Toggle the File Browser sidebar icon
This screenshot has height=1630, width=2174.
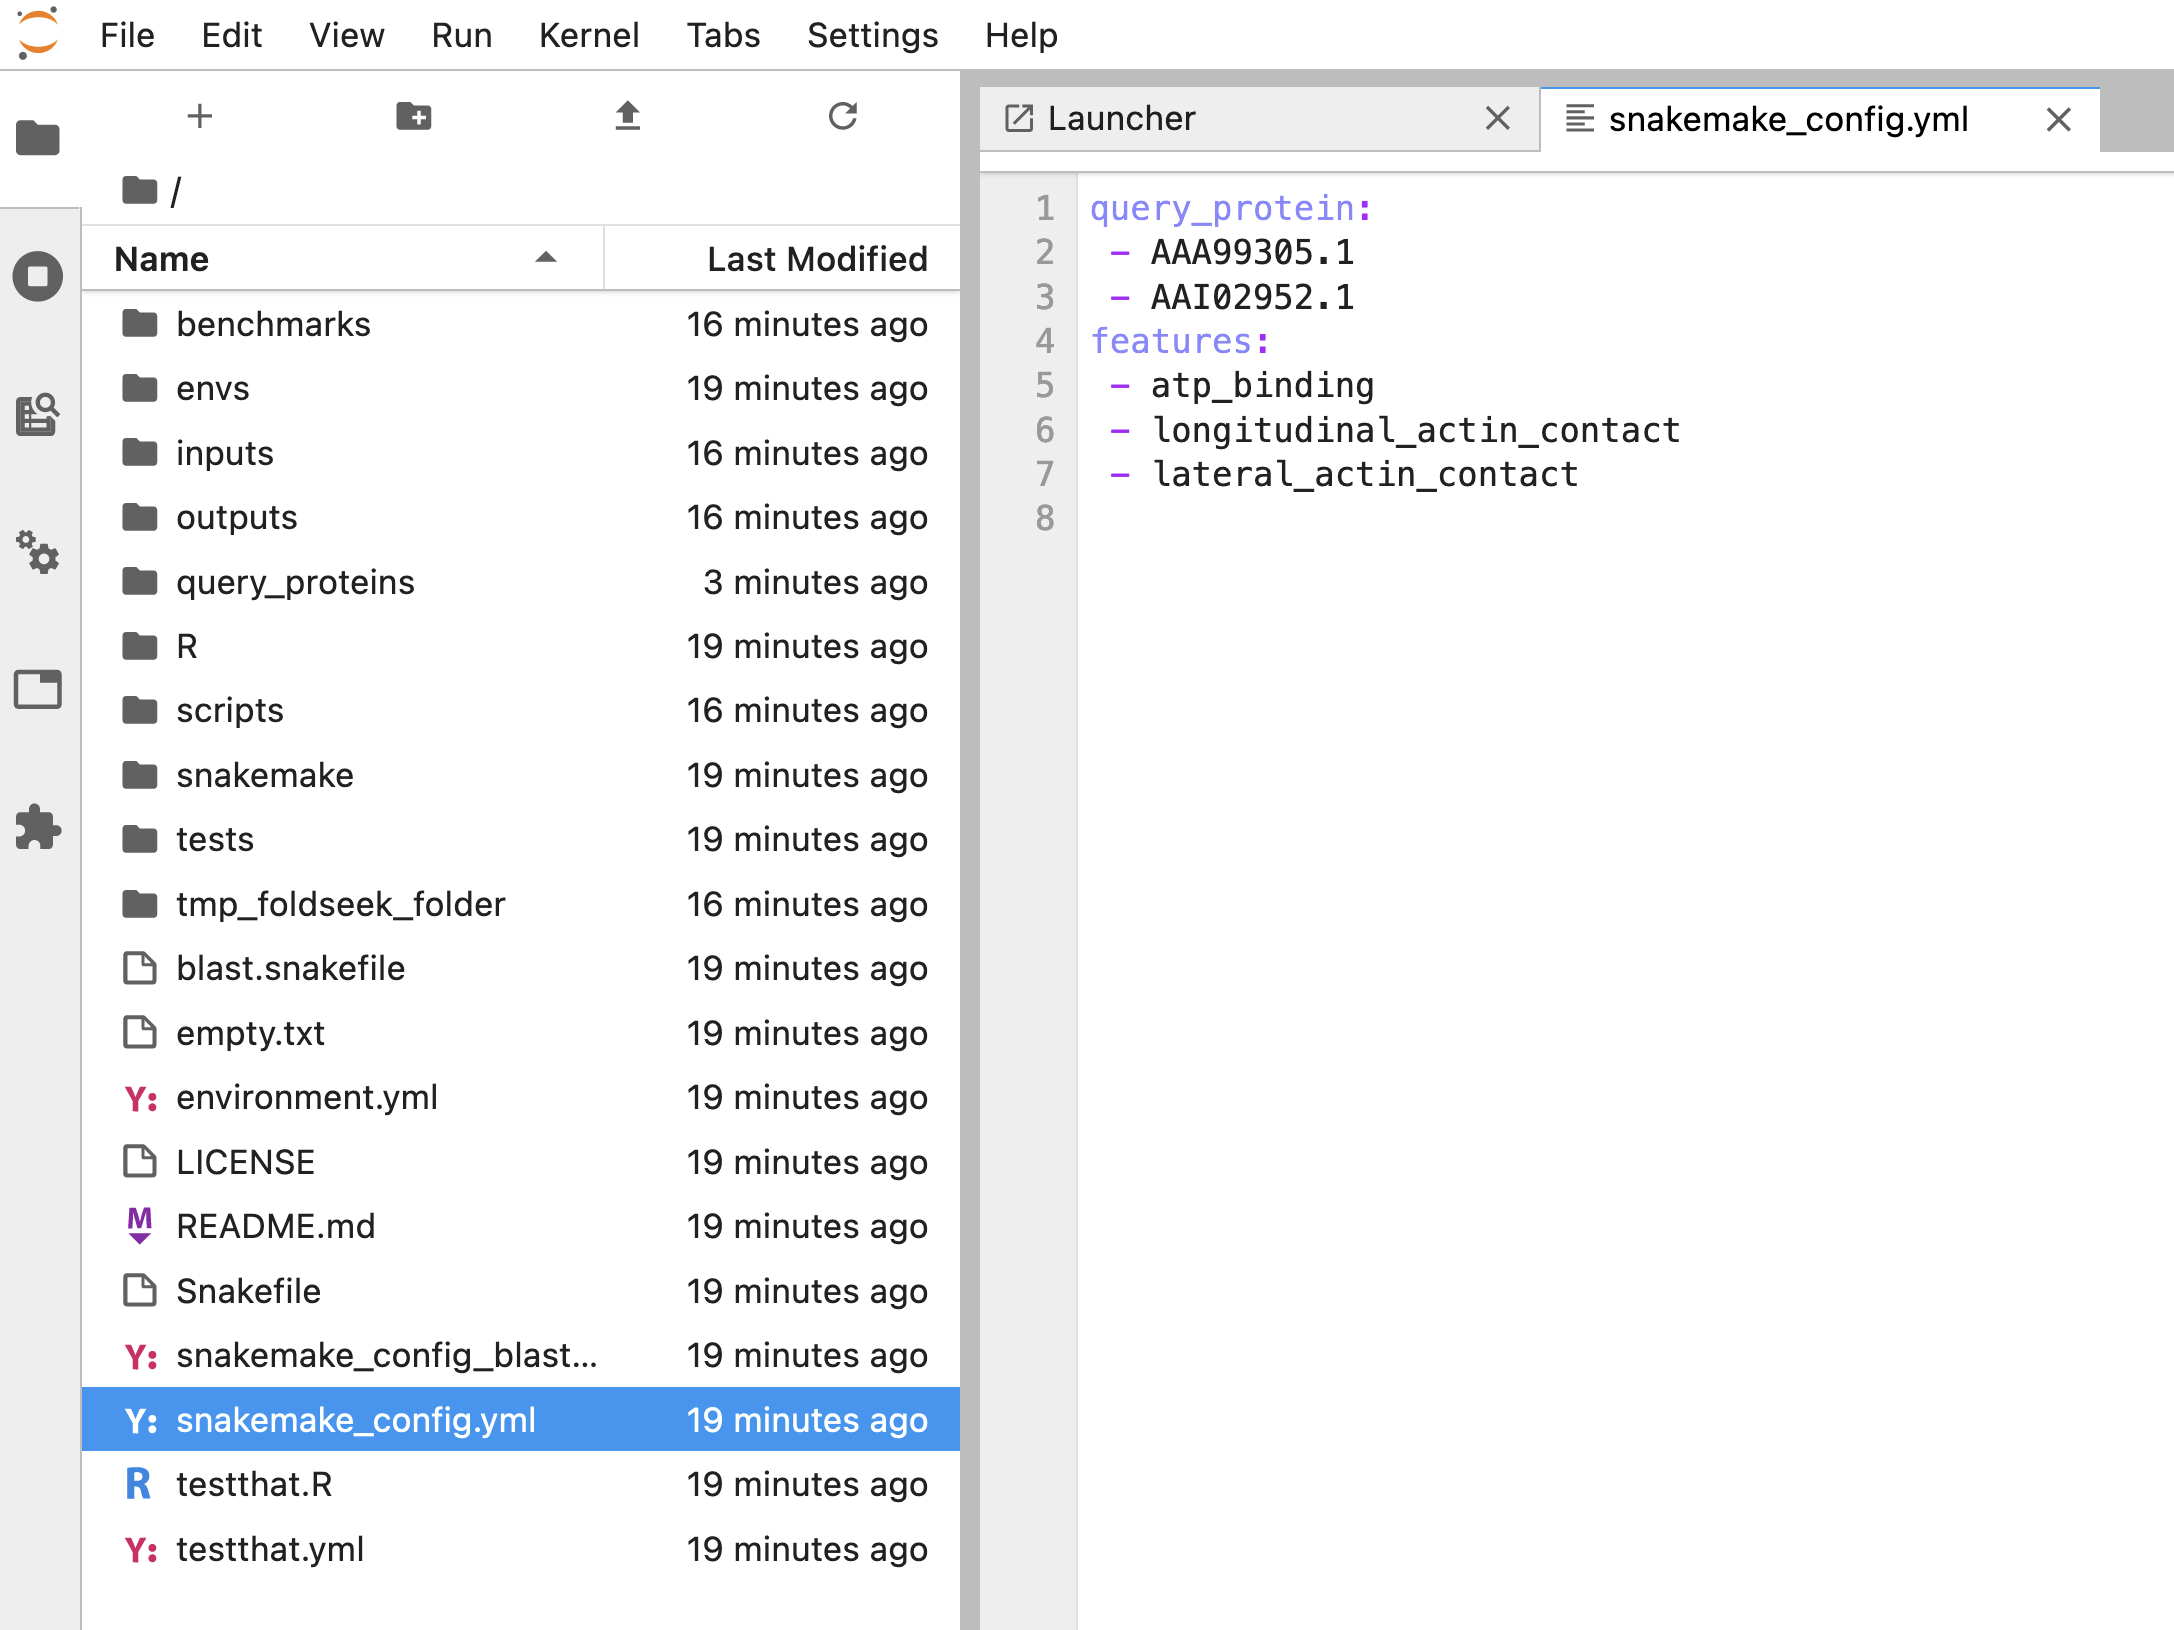pyautogui.click(x=38, y=138)
